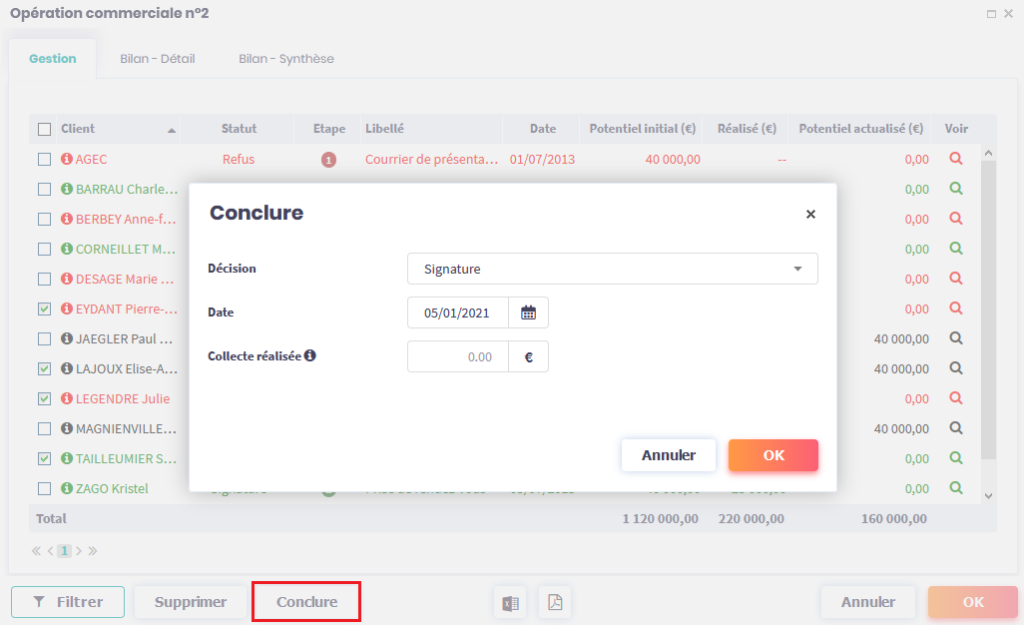Uncheck the LEGENDRE Julie checkbox
This screenshot has height=625, width=1024.
[44, 399]
